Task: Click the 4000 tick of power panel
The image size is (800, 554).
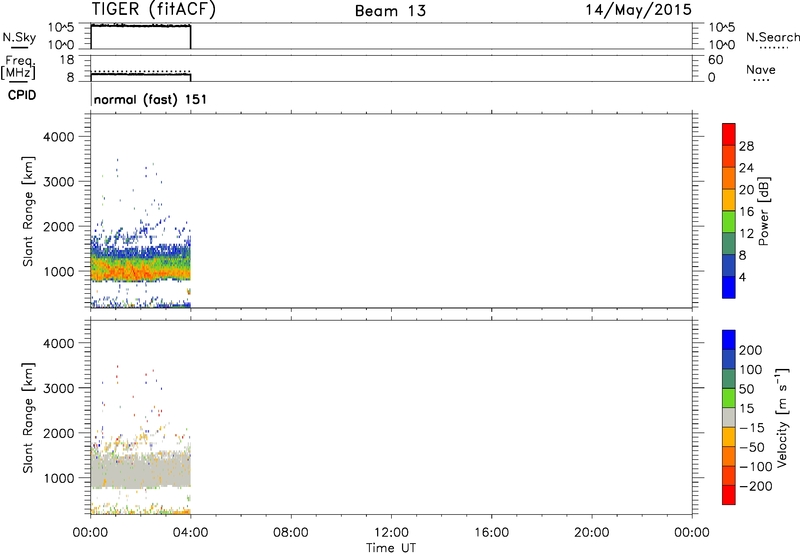Action: click(59, 137)
